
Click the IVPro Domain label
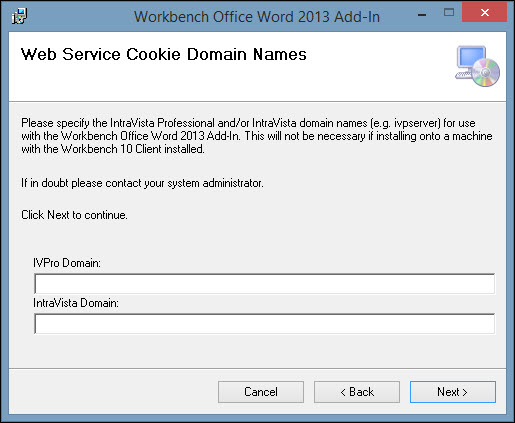coord(67,263)
